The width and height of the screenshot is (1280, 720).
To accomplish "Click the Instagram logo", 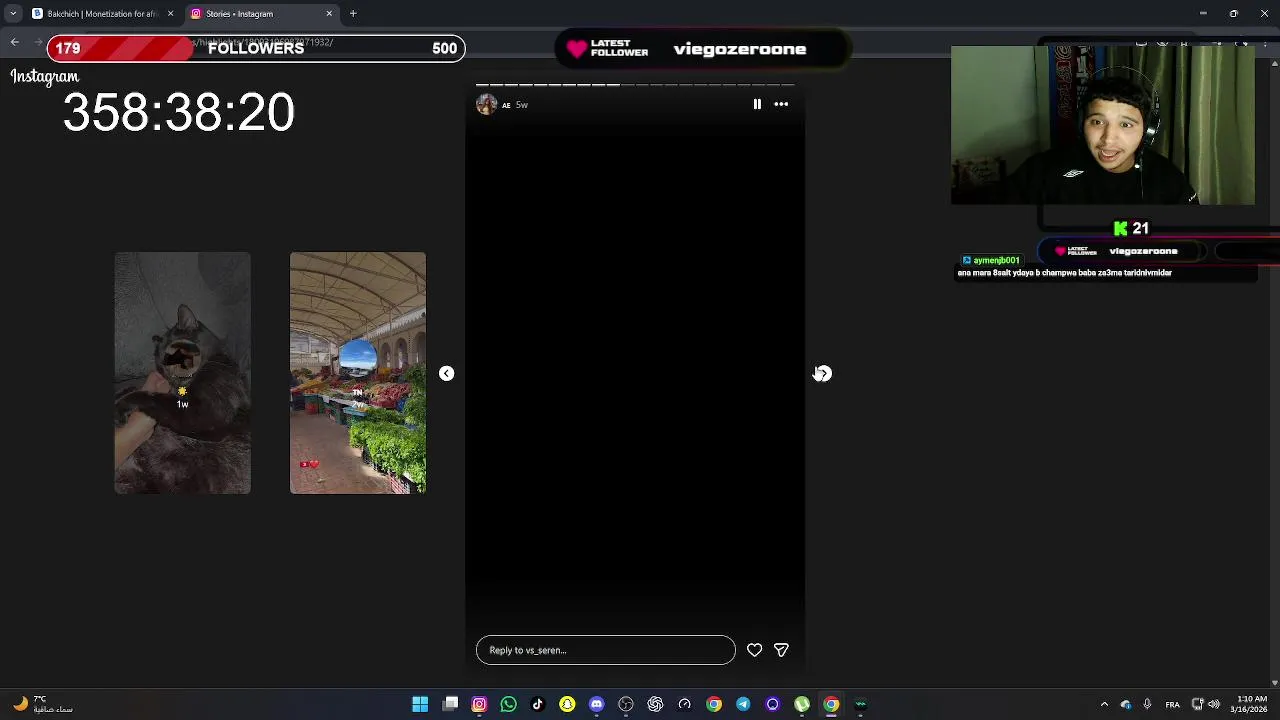I will [44, 76].
